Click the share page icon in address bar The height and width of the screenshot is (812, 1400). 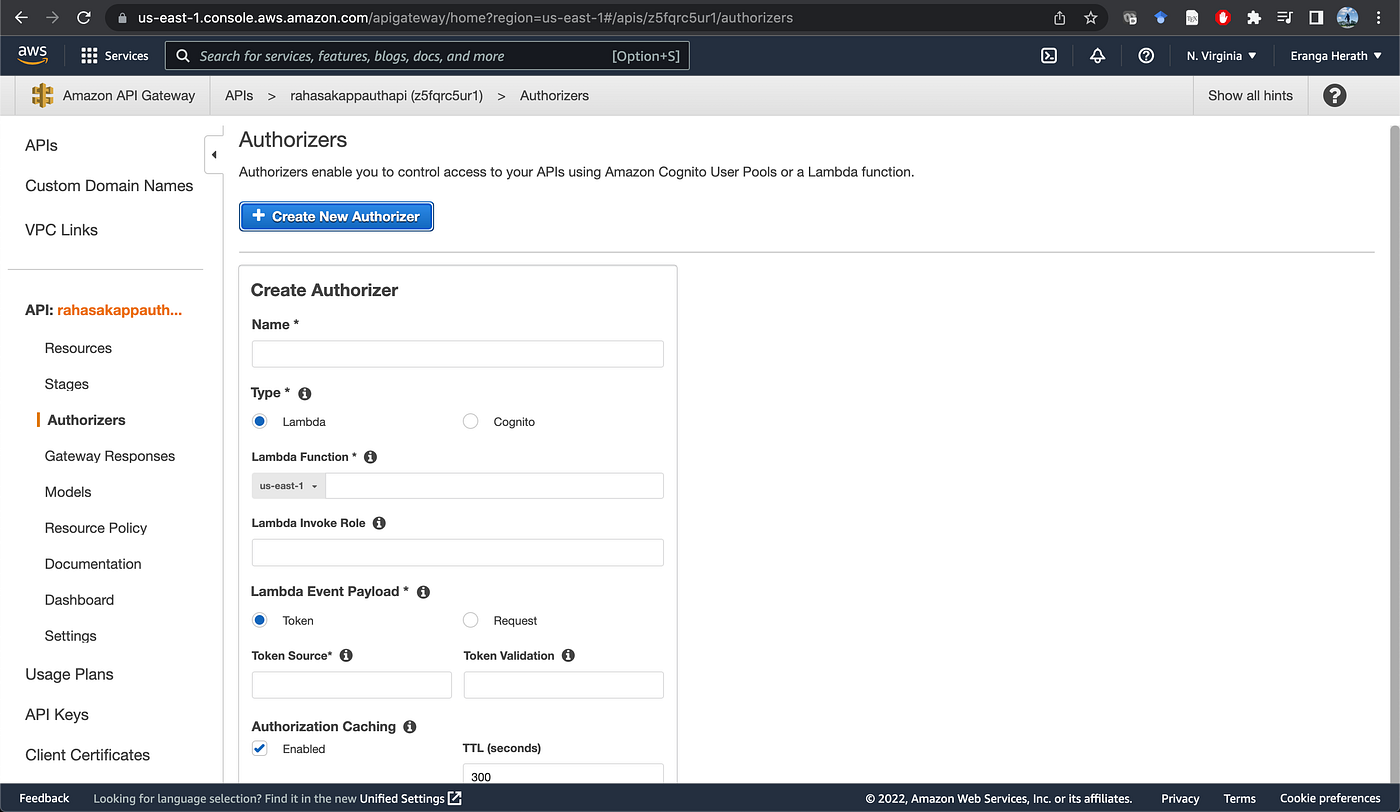pos(1060,17)
